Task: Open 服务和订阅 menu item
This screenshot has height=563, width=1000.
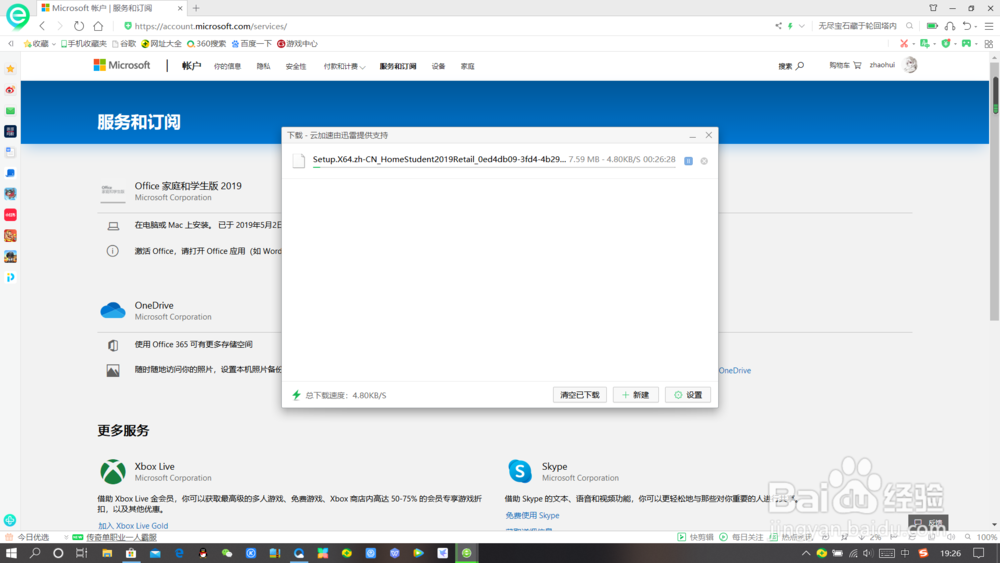Action: (x=398, y=66)
